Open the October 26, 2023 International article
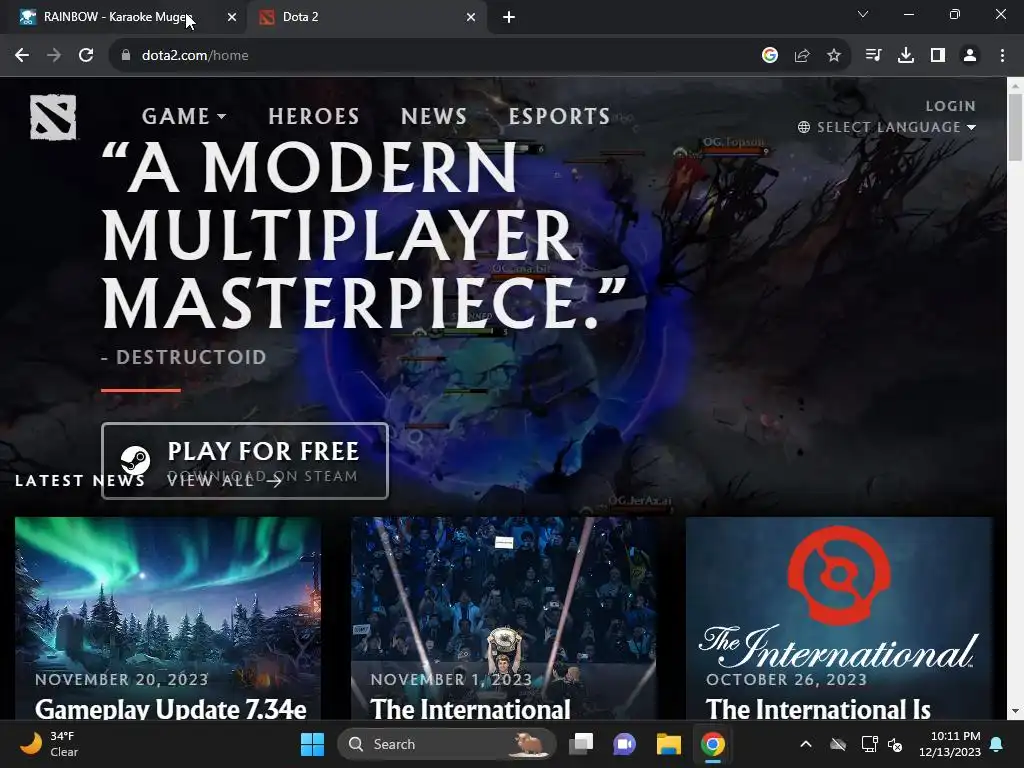1024x768 pixels. tap(839, 618)
